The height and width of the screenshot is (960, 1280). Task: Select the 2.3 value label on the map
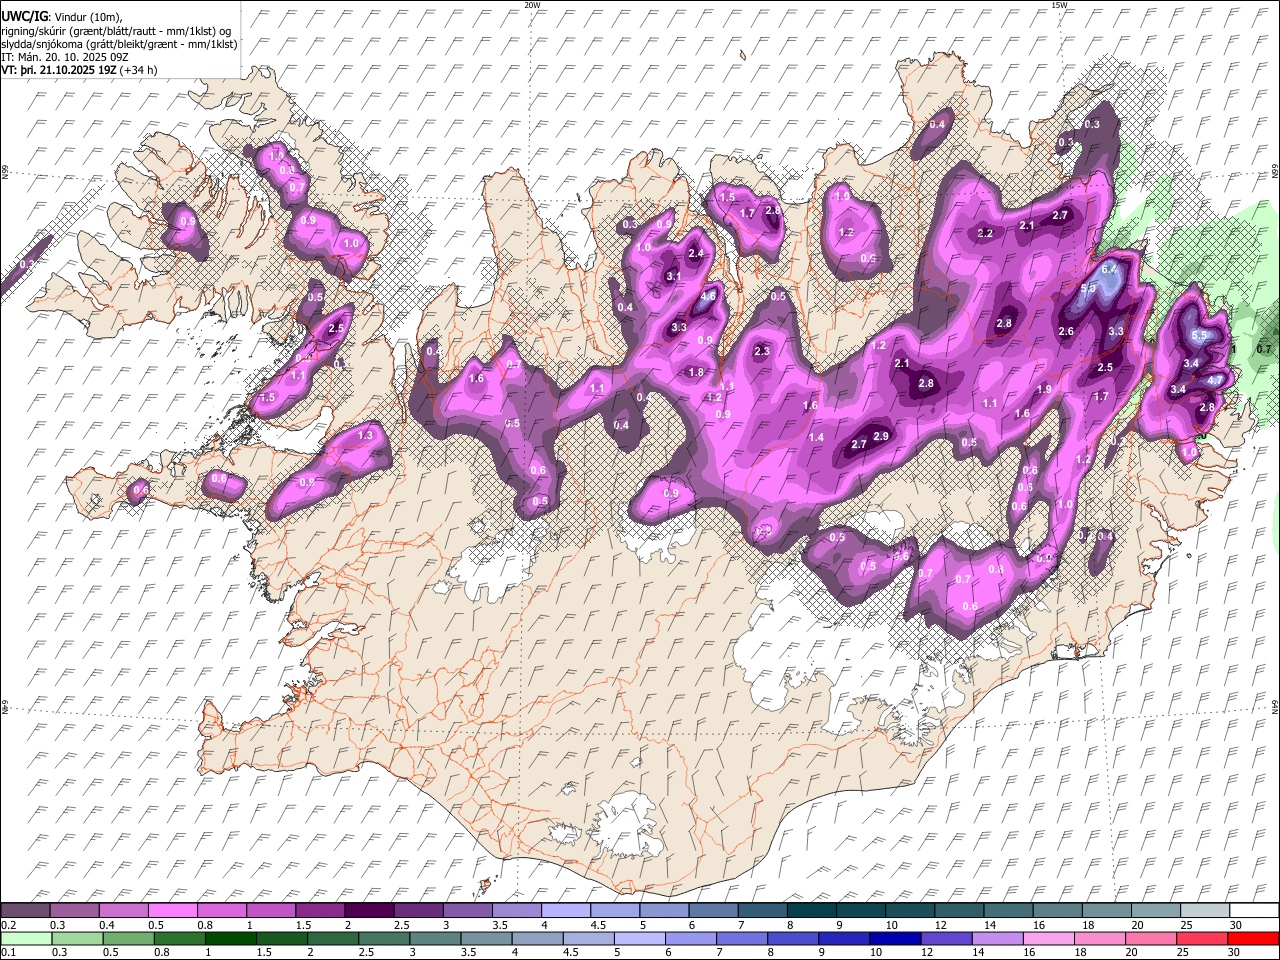(x=762, y=351)
